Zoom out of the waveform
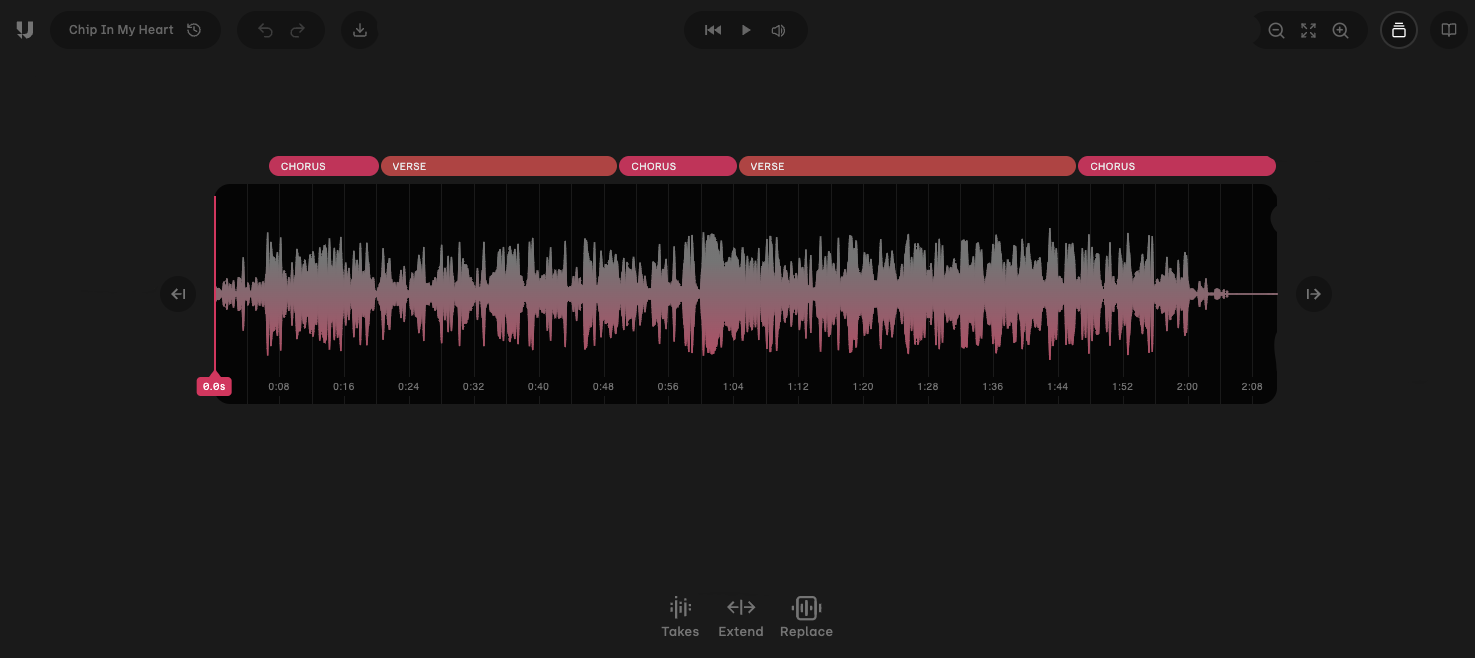 coord(1276,30)
